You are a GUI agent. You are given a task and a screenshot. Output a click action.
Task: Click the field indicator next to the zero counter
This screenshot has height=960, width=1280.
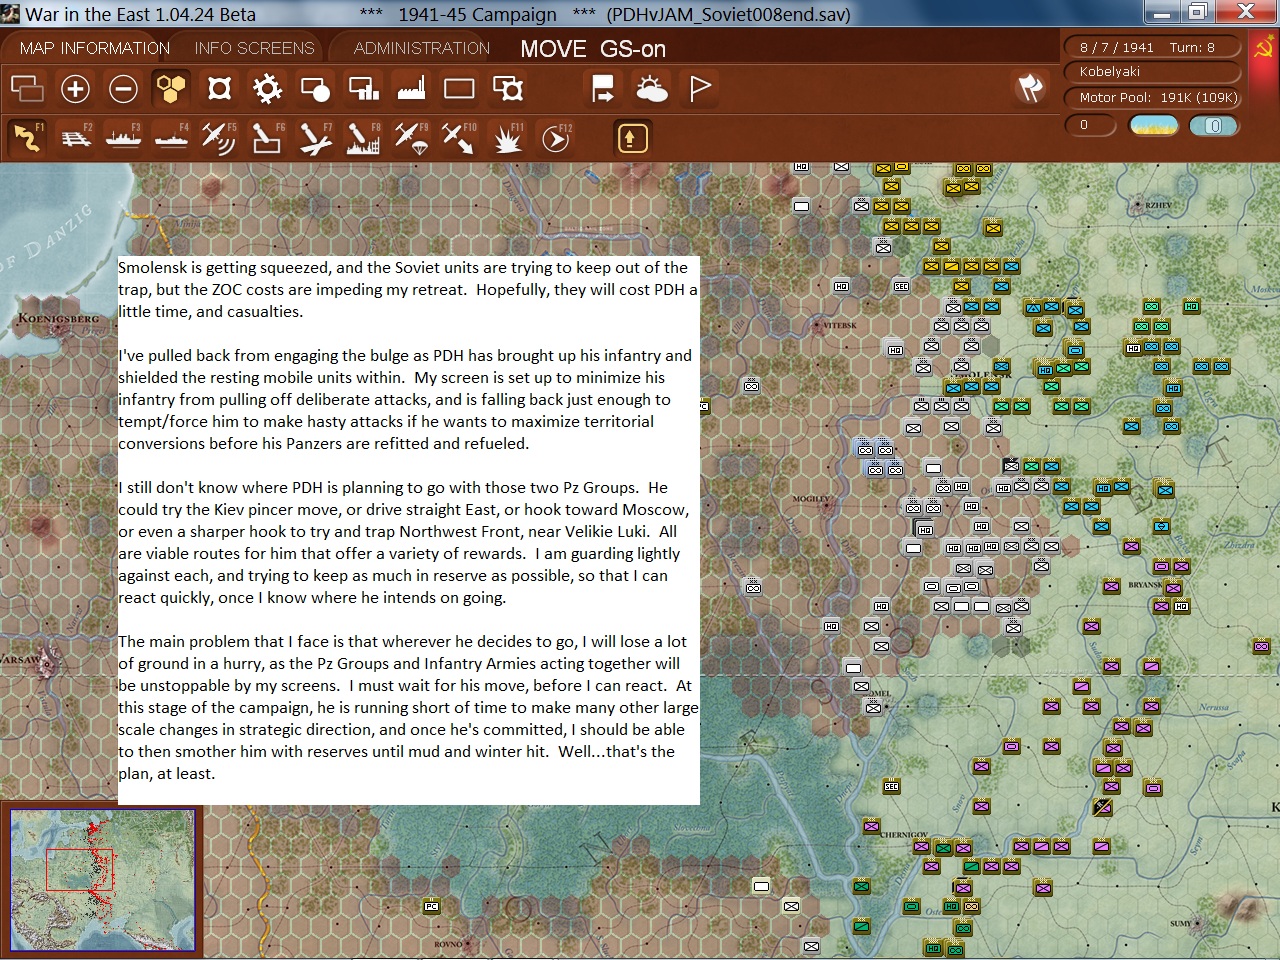1154,126
